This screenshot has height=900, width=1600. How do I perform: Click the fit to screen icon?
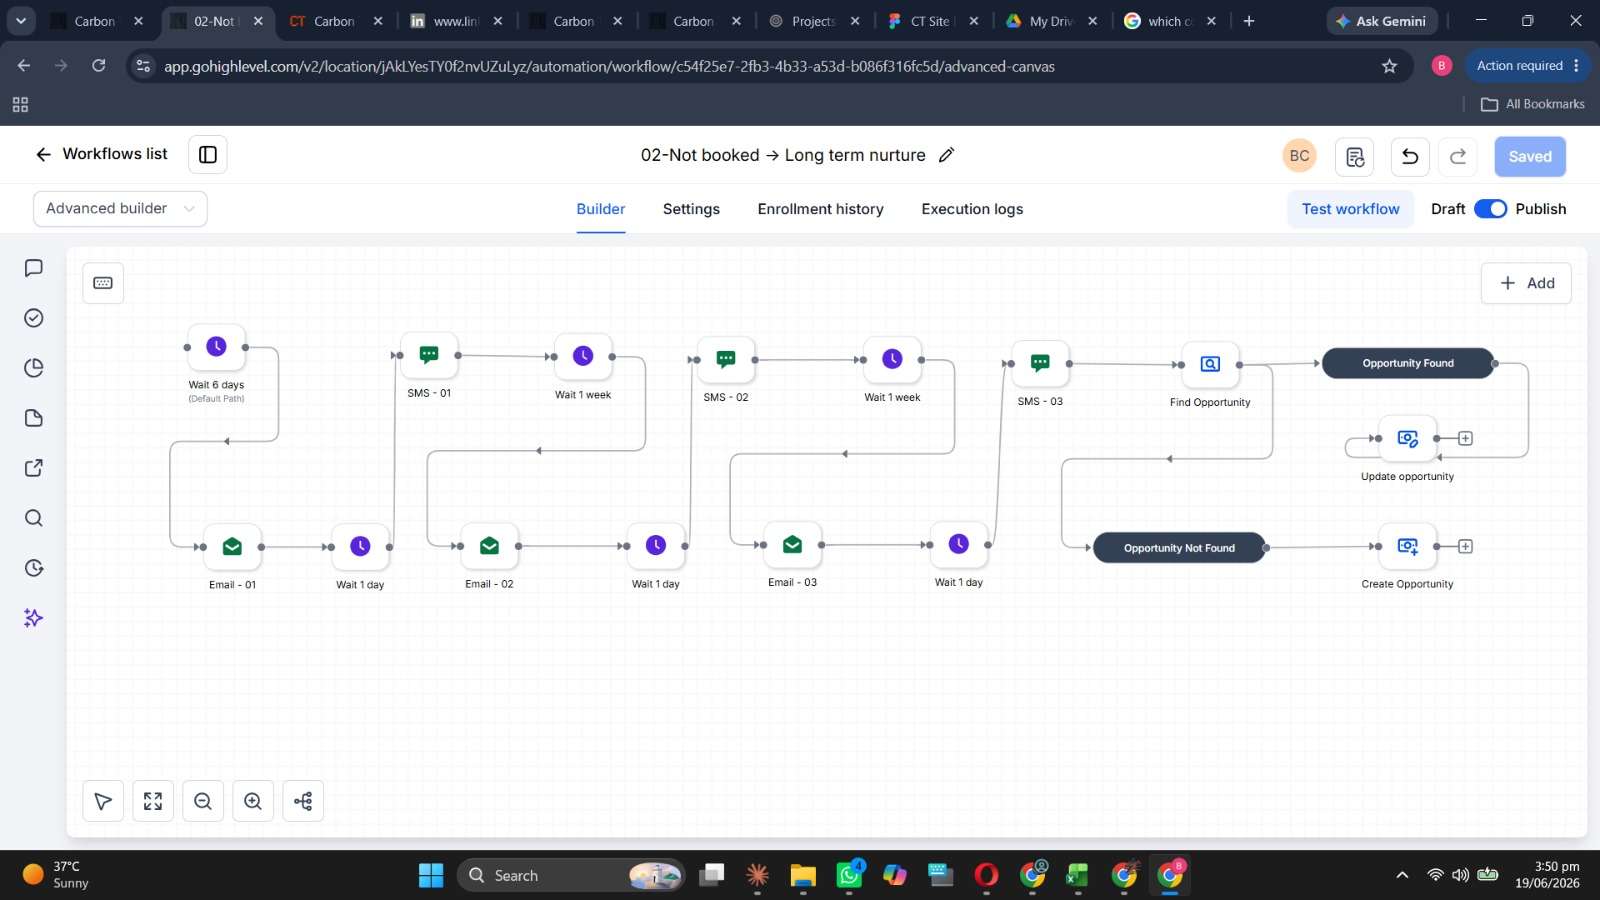[x=153, y=801]
